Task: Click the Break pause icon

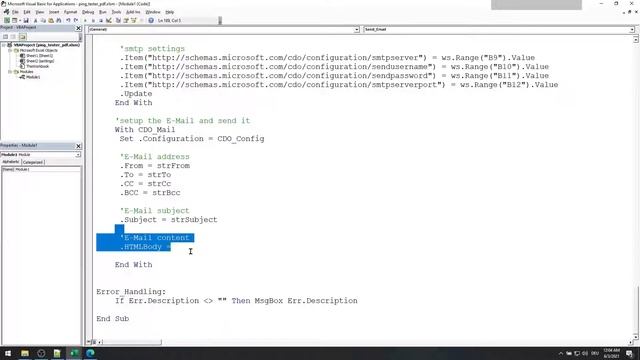Action: 93,20
